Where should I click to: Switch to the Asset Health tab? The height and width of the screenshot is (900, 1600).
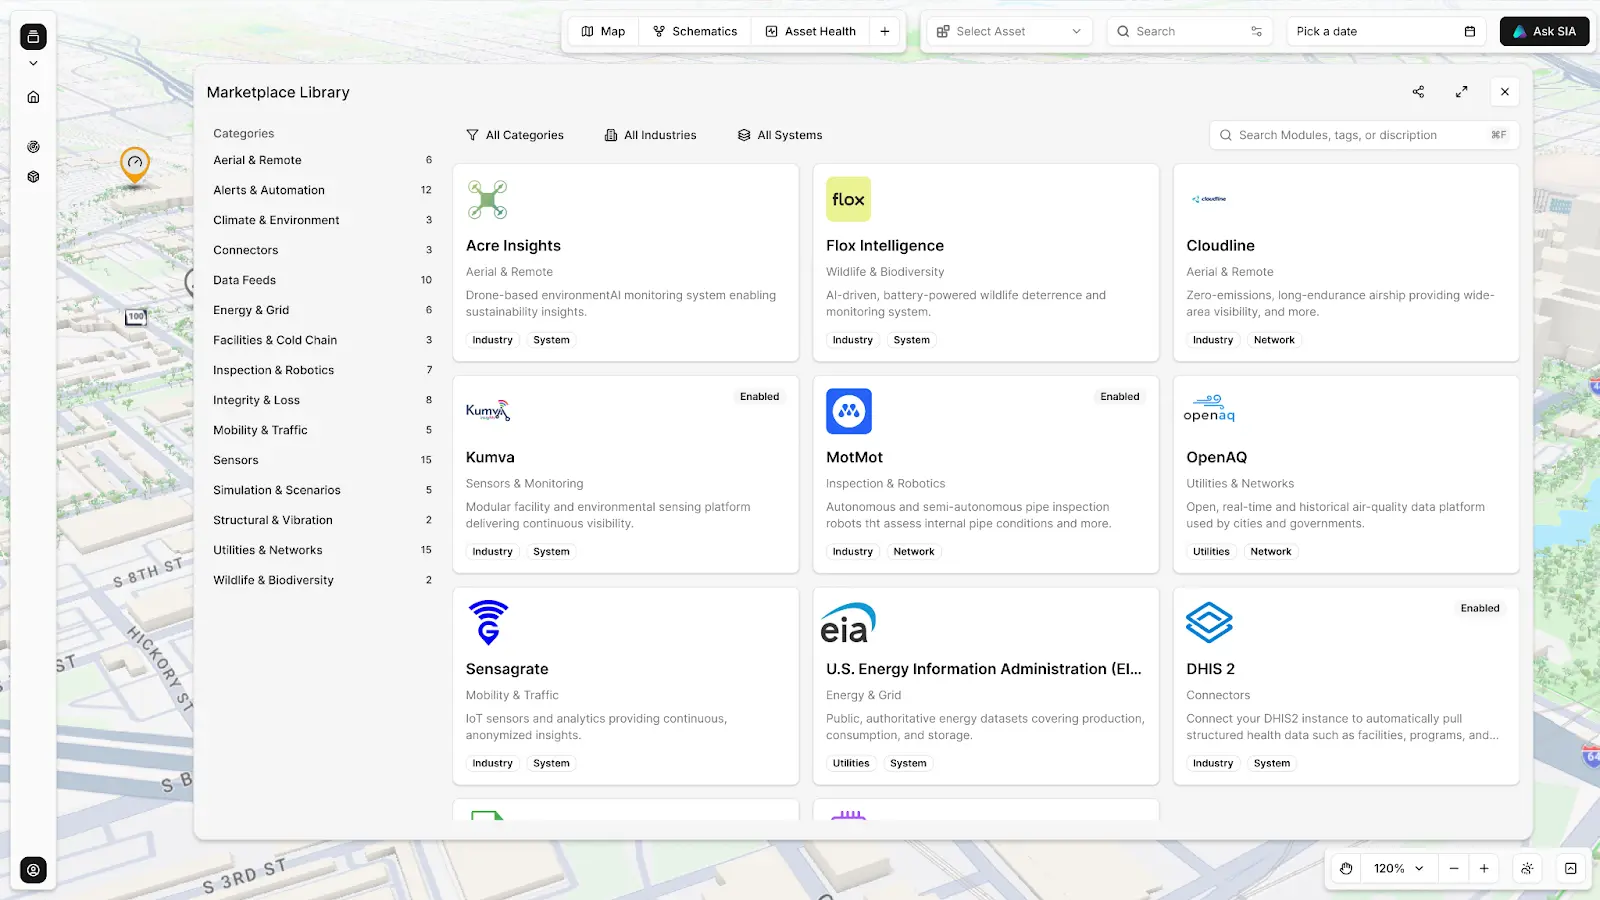click(x=811, y=31)
